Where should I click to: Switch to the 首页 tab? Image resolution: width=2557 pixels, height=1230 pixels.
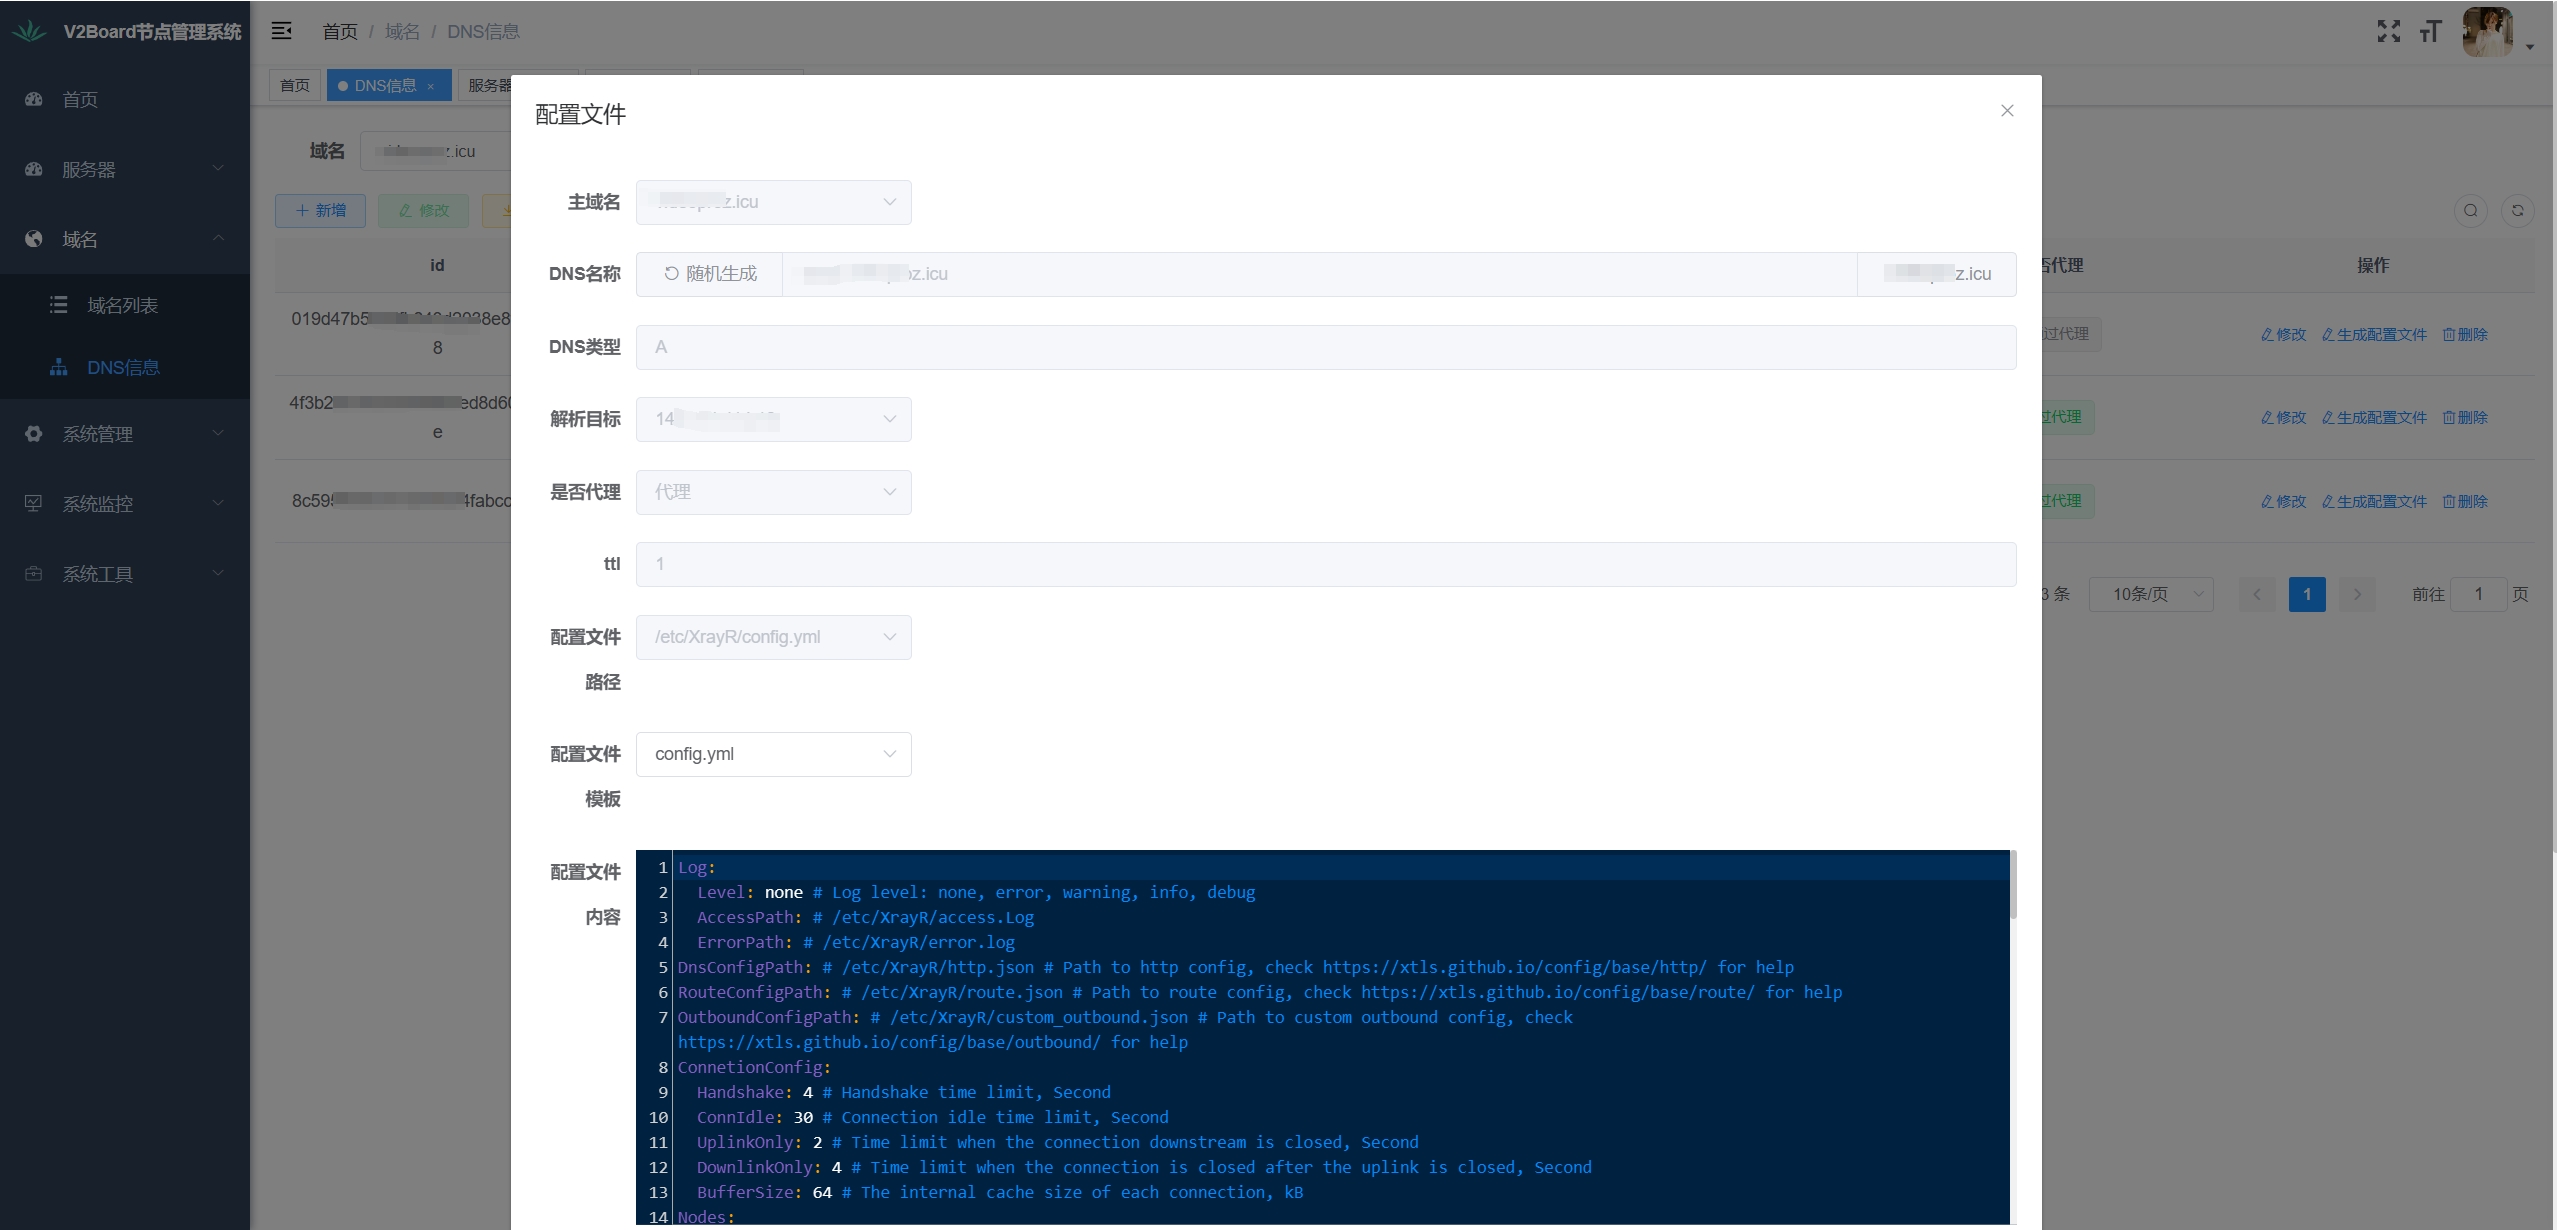pos(294,86)
